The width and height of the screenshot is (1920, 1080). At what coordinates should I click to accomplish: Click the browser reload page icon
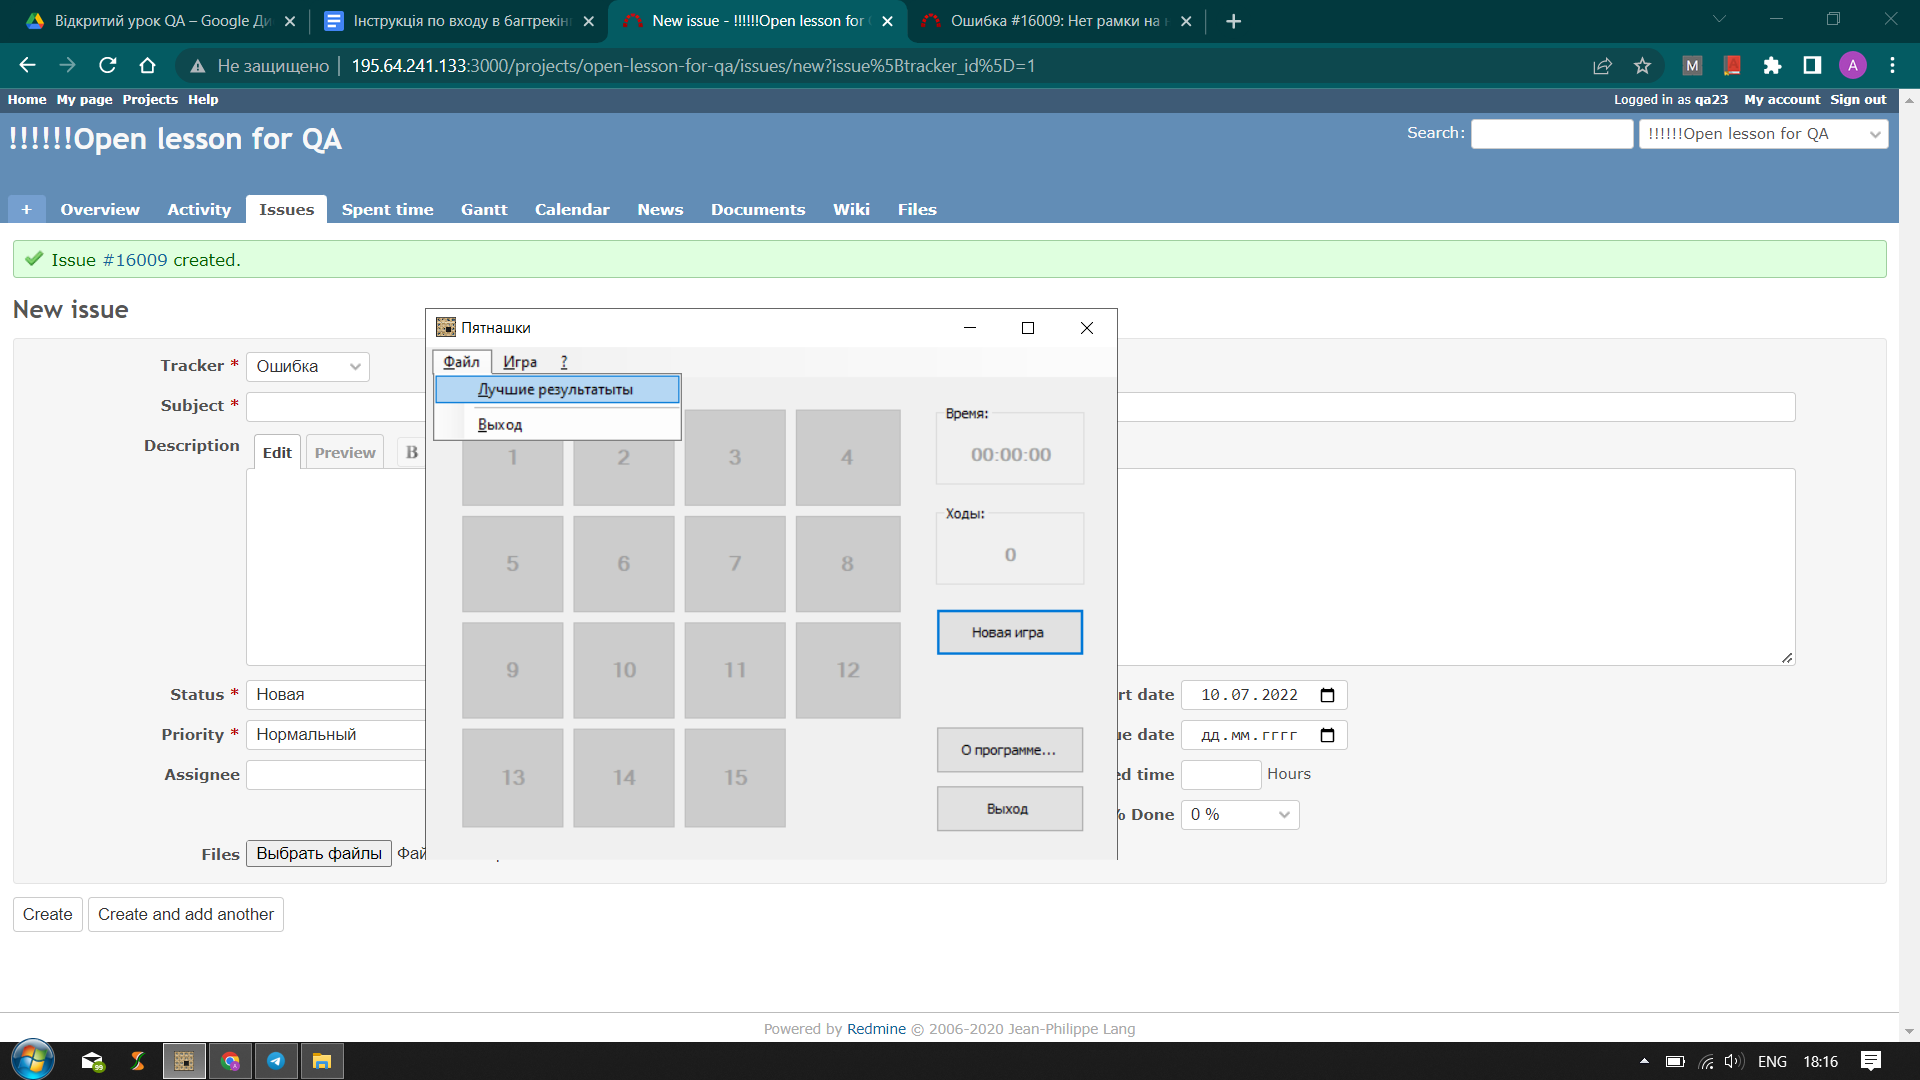click(108, 66)
